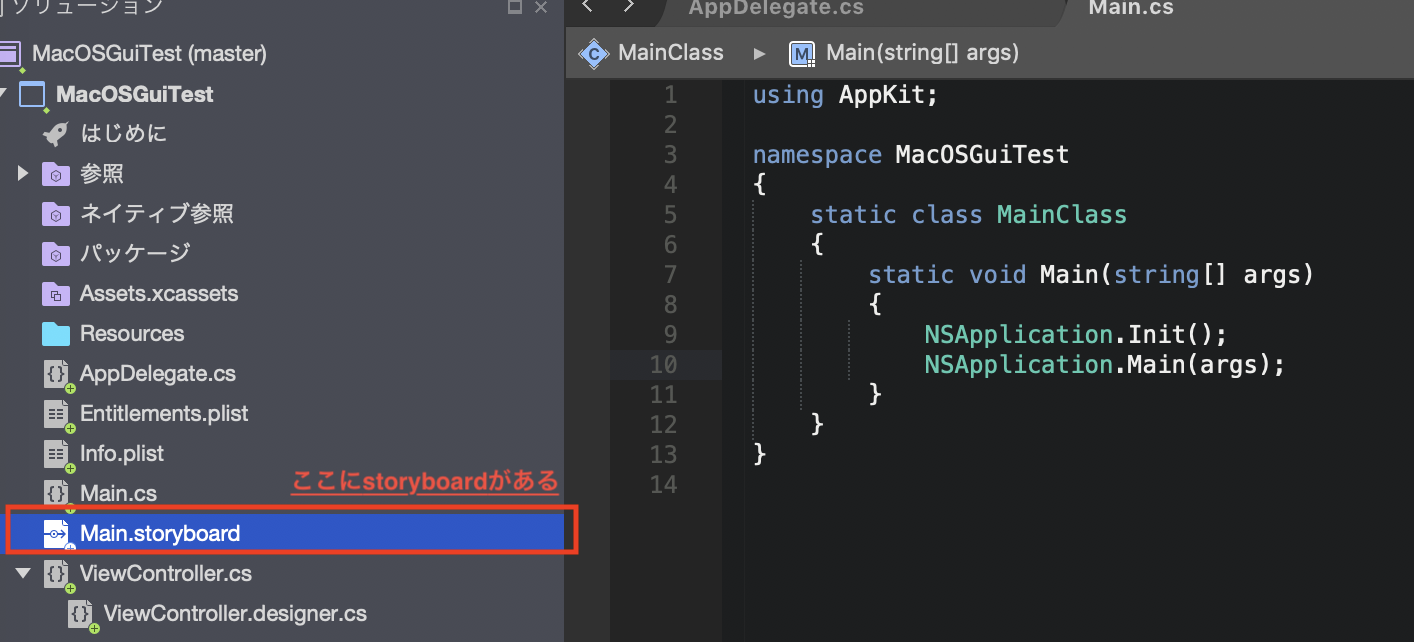The width and height of the screenshot is (1414, 642).
Task: Collapse the MacOSGuiTest project node
Action: point(4,94)
